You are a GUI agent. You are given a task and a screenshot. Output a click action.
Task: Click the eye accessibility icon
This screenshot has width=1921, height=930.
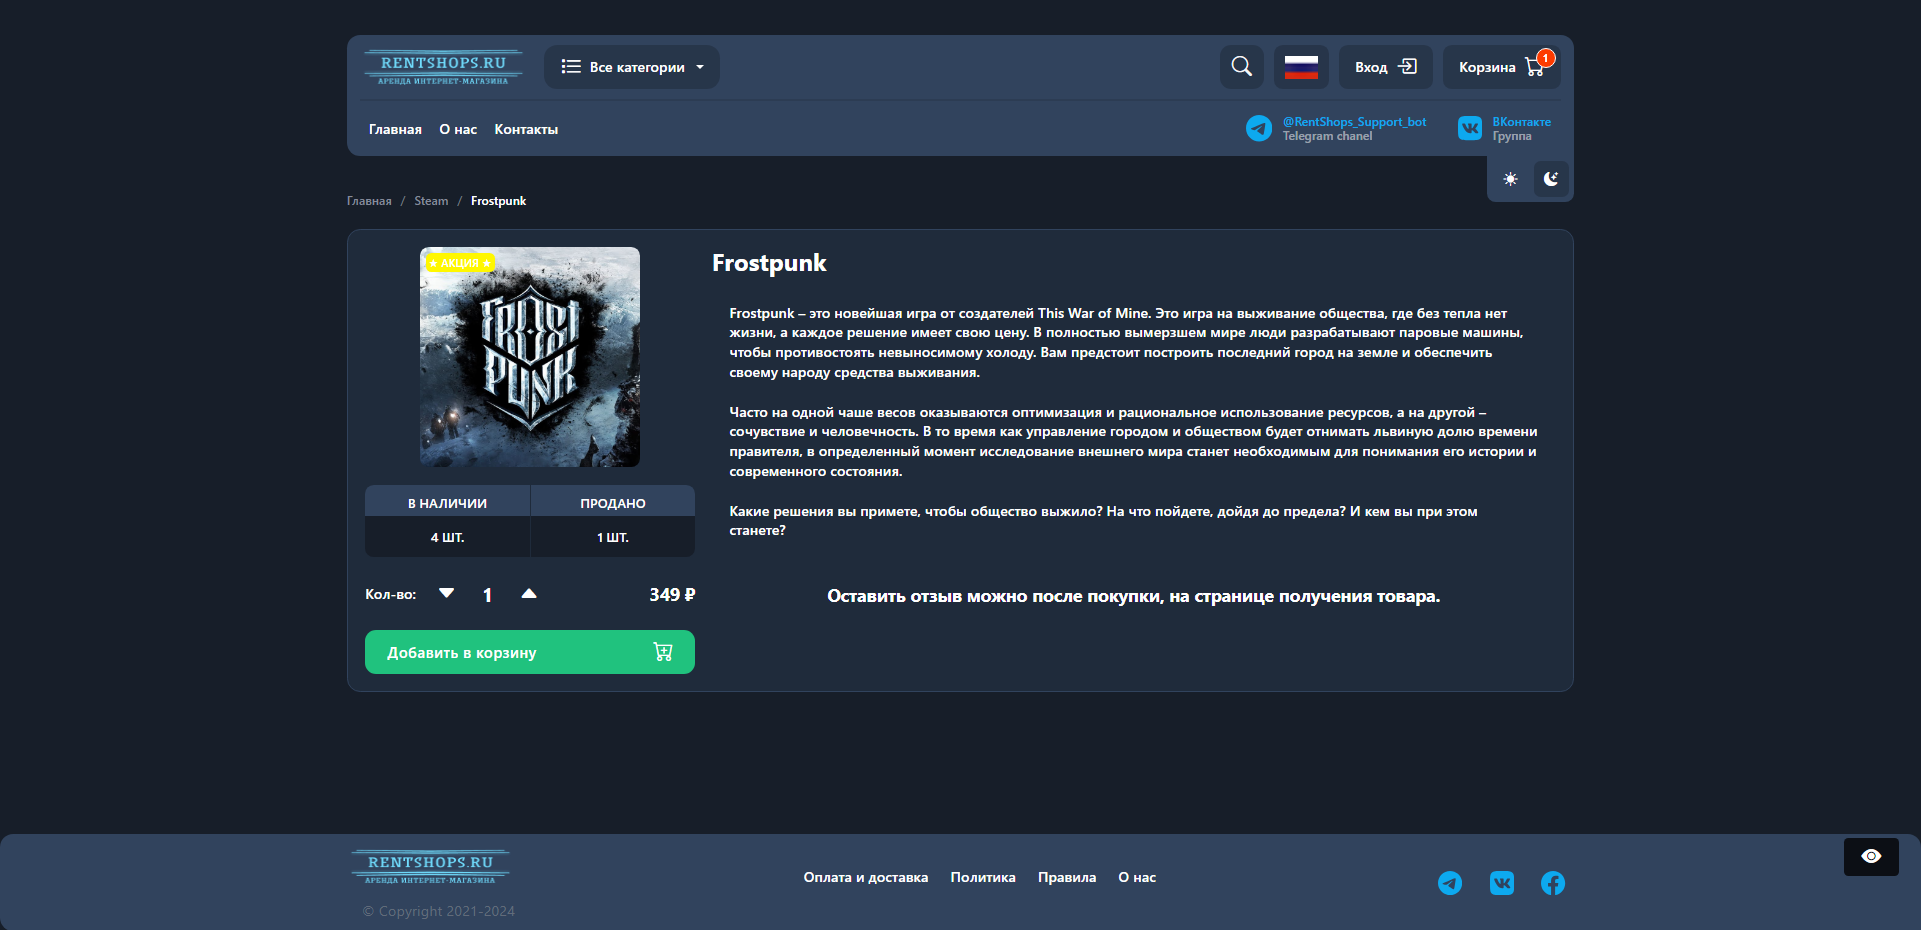click(1871, 856)
